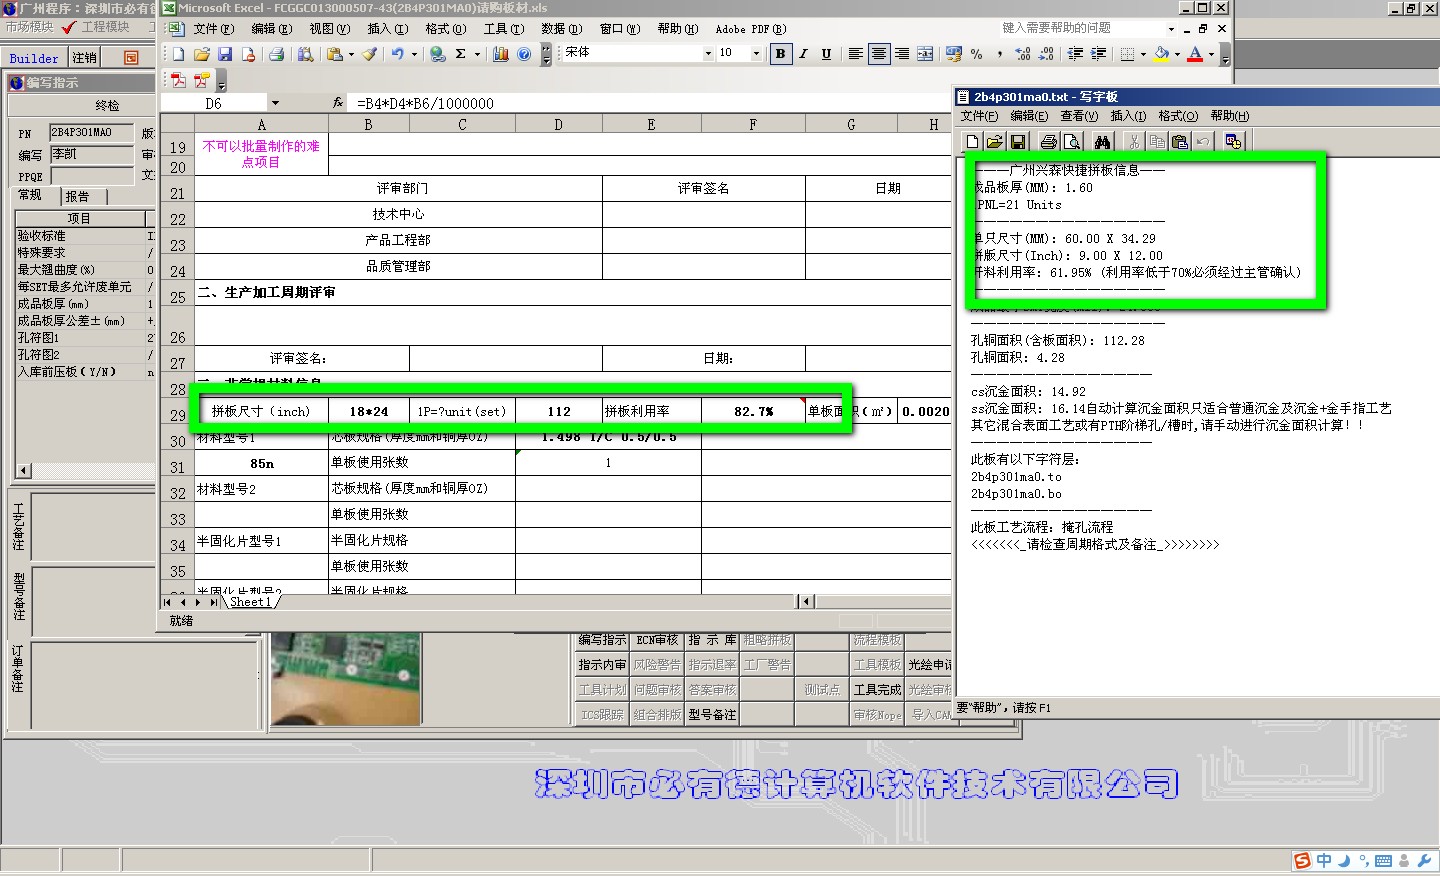Open Name Box dropdown arrow beside D6
This screenshot has height=876, width=1440.
pos(275,103)
